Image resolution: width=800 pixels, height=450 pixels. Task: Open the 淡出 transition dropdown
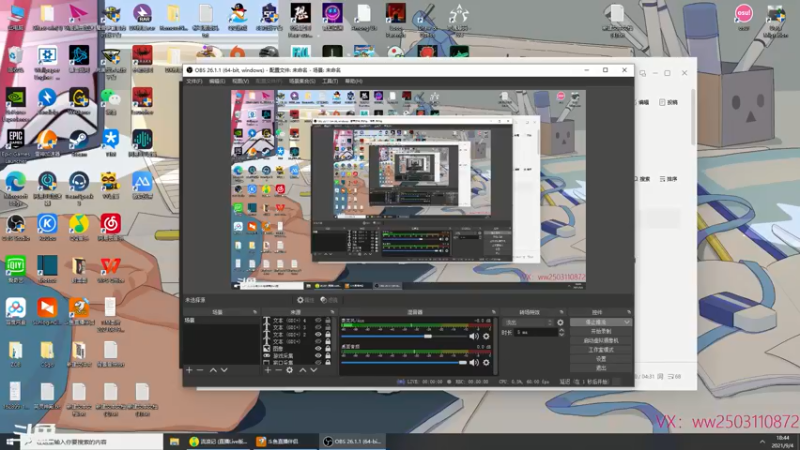tap(528, 322)
